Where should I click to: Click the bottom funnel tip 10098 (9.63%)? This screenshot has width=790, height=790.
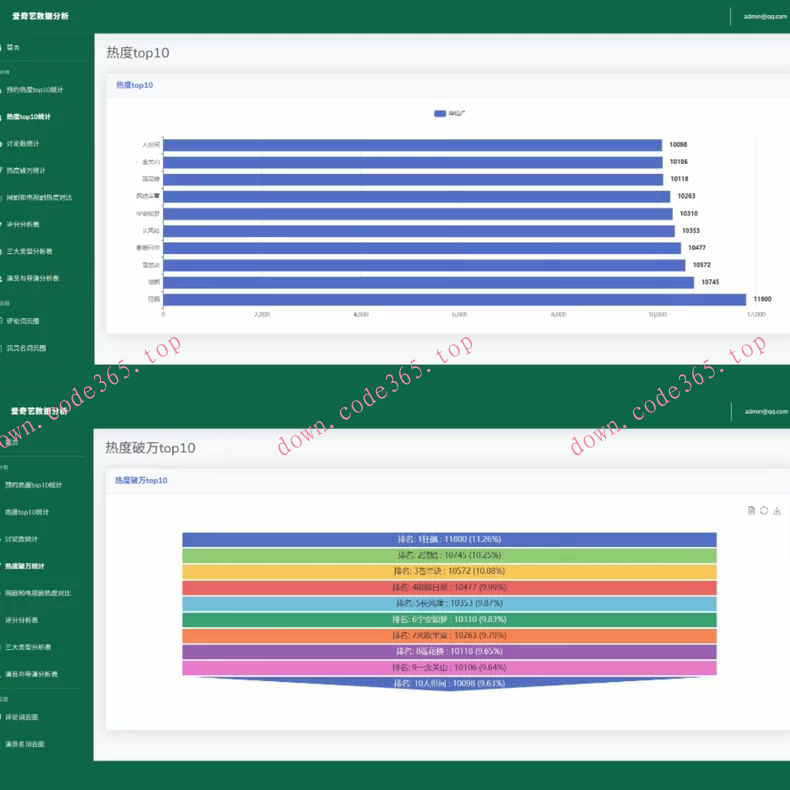pyautogui.click(x=449, y=684)
